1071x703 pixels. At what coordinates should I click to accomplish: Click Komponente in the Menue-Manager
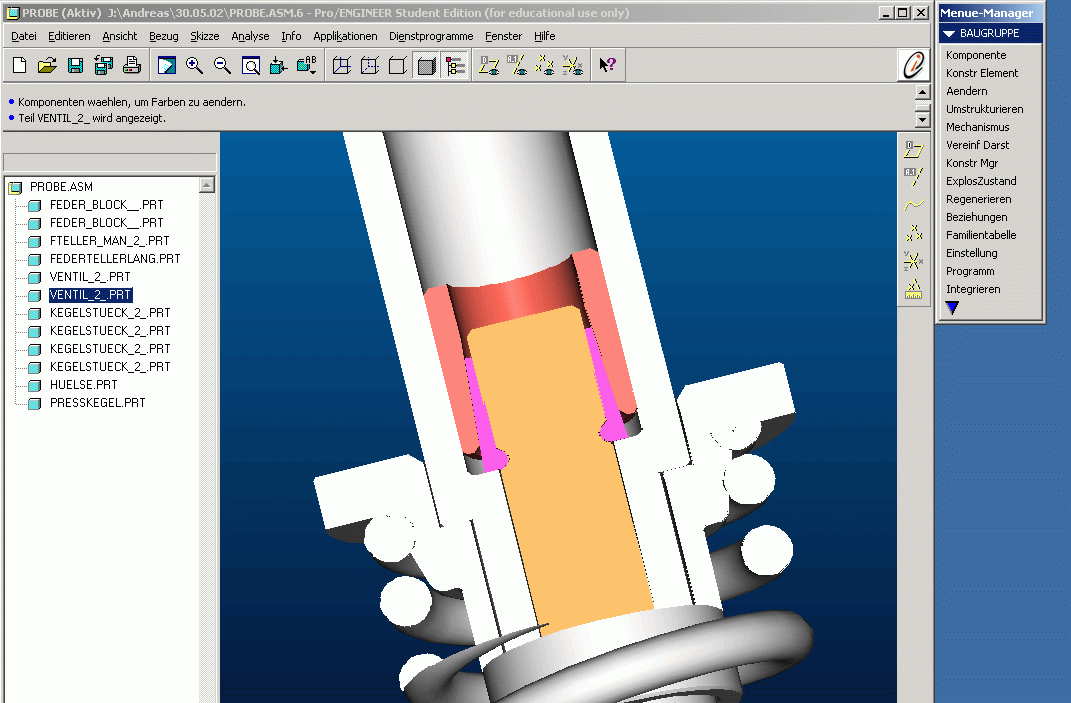coord(975,55)
